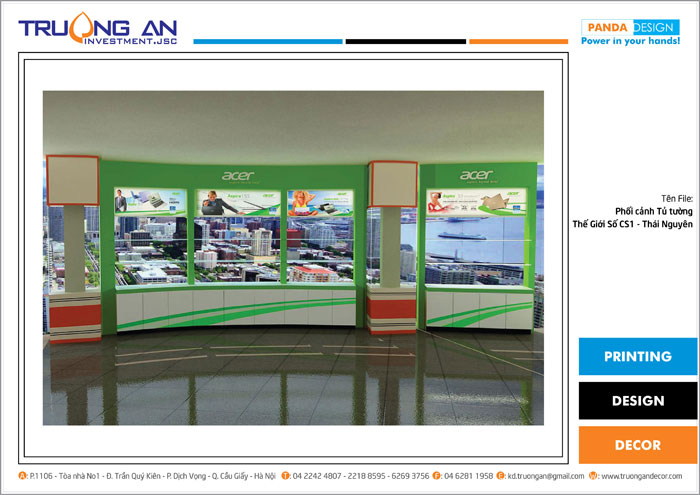Click the orange address icon in footer
The width and height of the screenshot is (700, 495).
coord(23,476)
